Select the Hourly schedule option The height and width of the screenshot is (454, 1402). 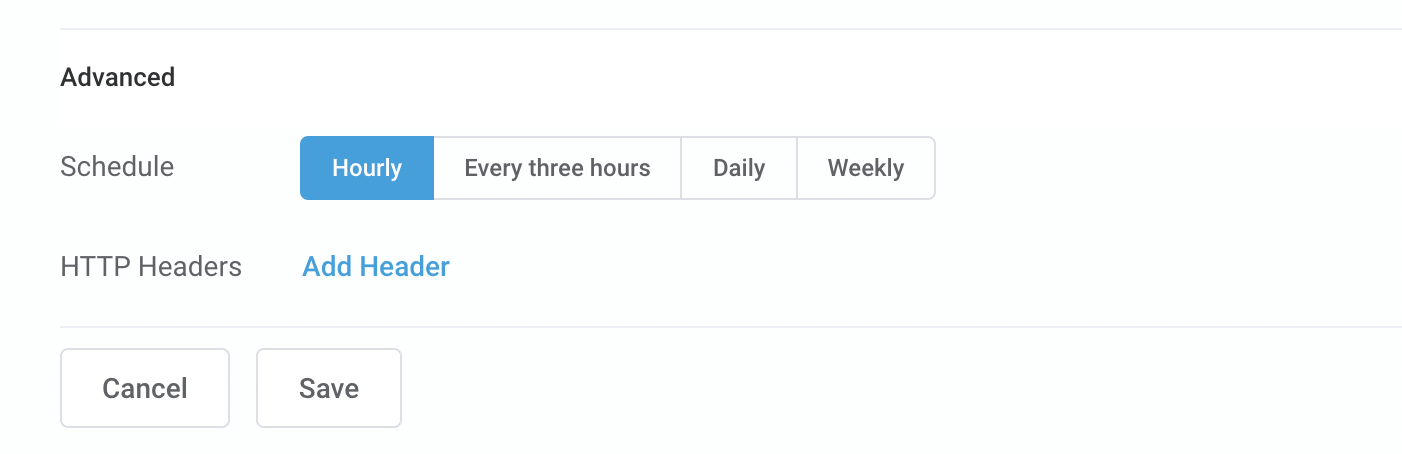click(367, 168)
